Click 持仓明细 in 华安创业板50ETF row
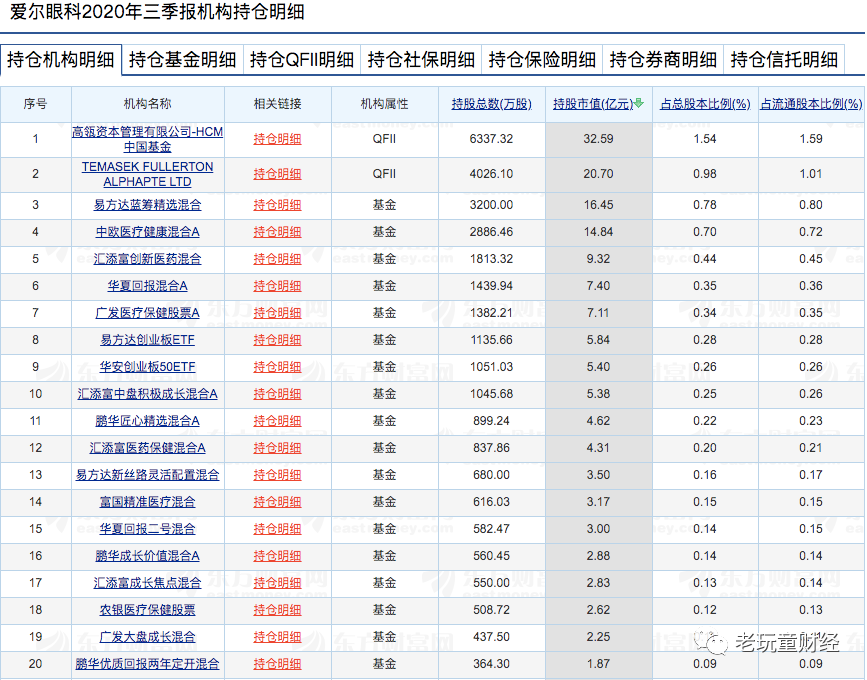867x680 pixels. tap(278, 367)
